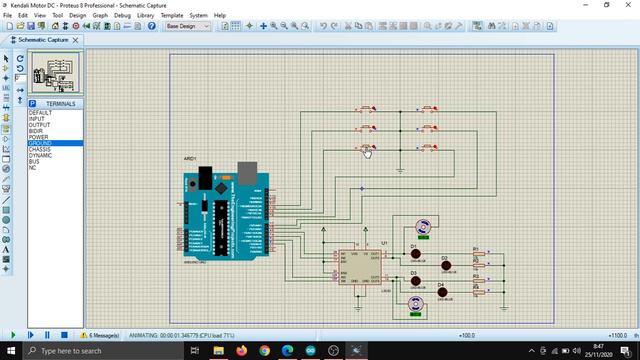
Task: Click the Rotate Clockwise button
Action: tap(20, 59)
